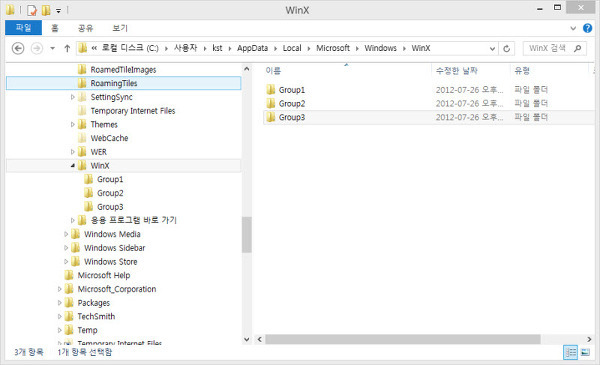
Task: Click Microsoft in the address path
Action: [x=333, y=48]
